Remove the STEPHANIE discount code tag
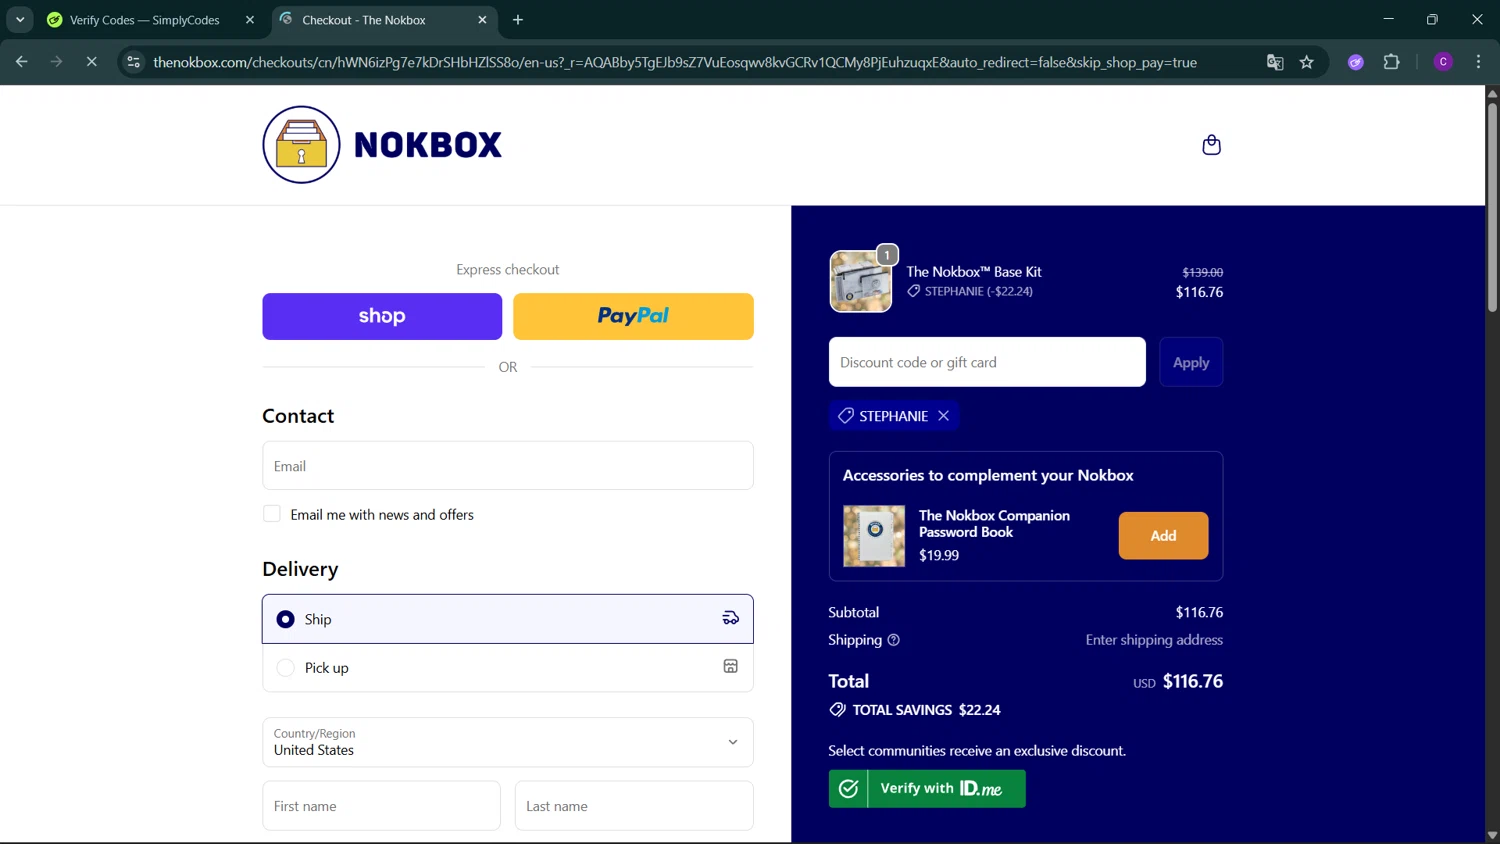1500x844 pixels. point(943,416)
